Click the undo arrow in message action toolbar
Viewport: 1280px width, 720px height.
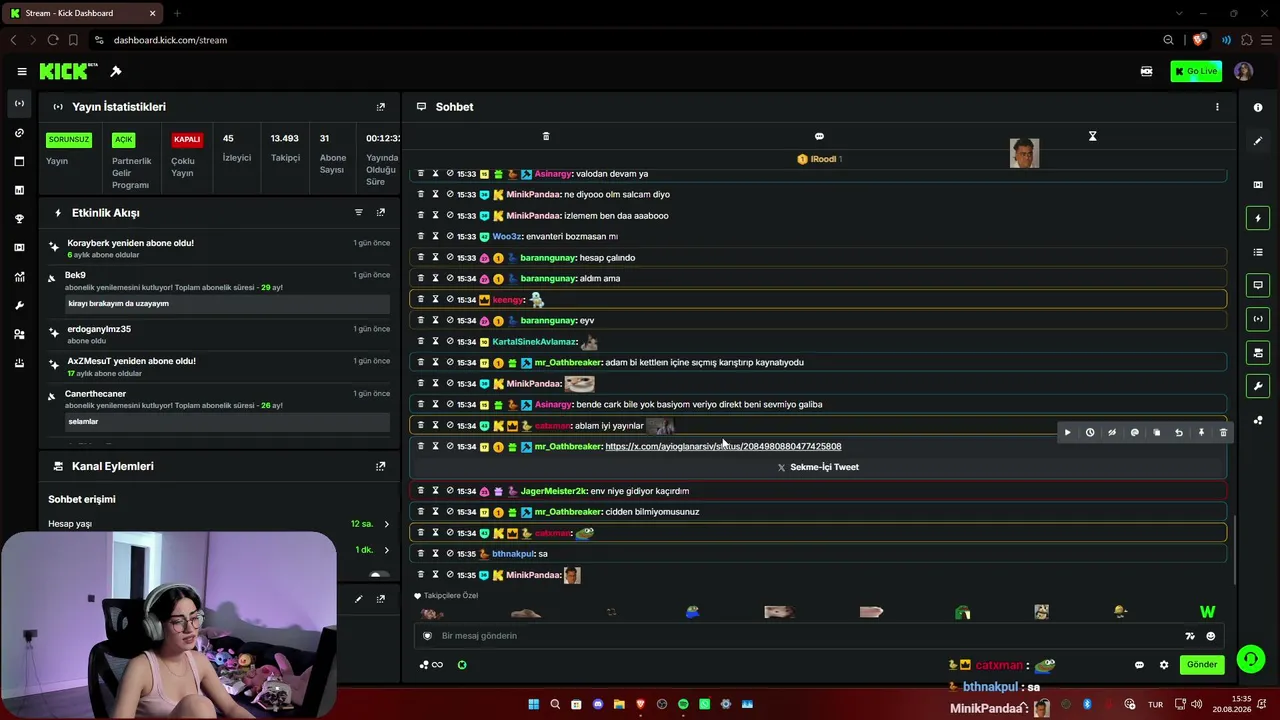(1179, 433)
